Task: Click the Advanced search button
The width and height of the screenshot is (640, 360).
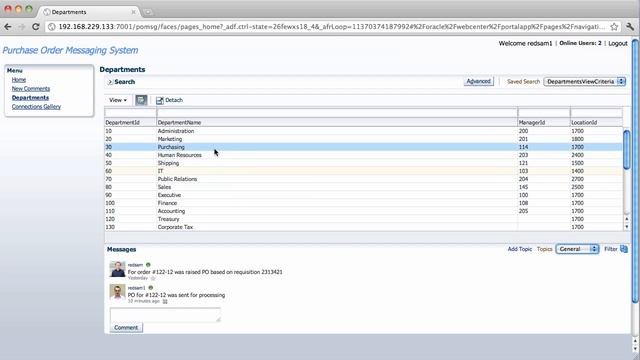Action: coord(478,81)
